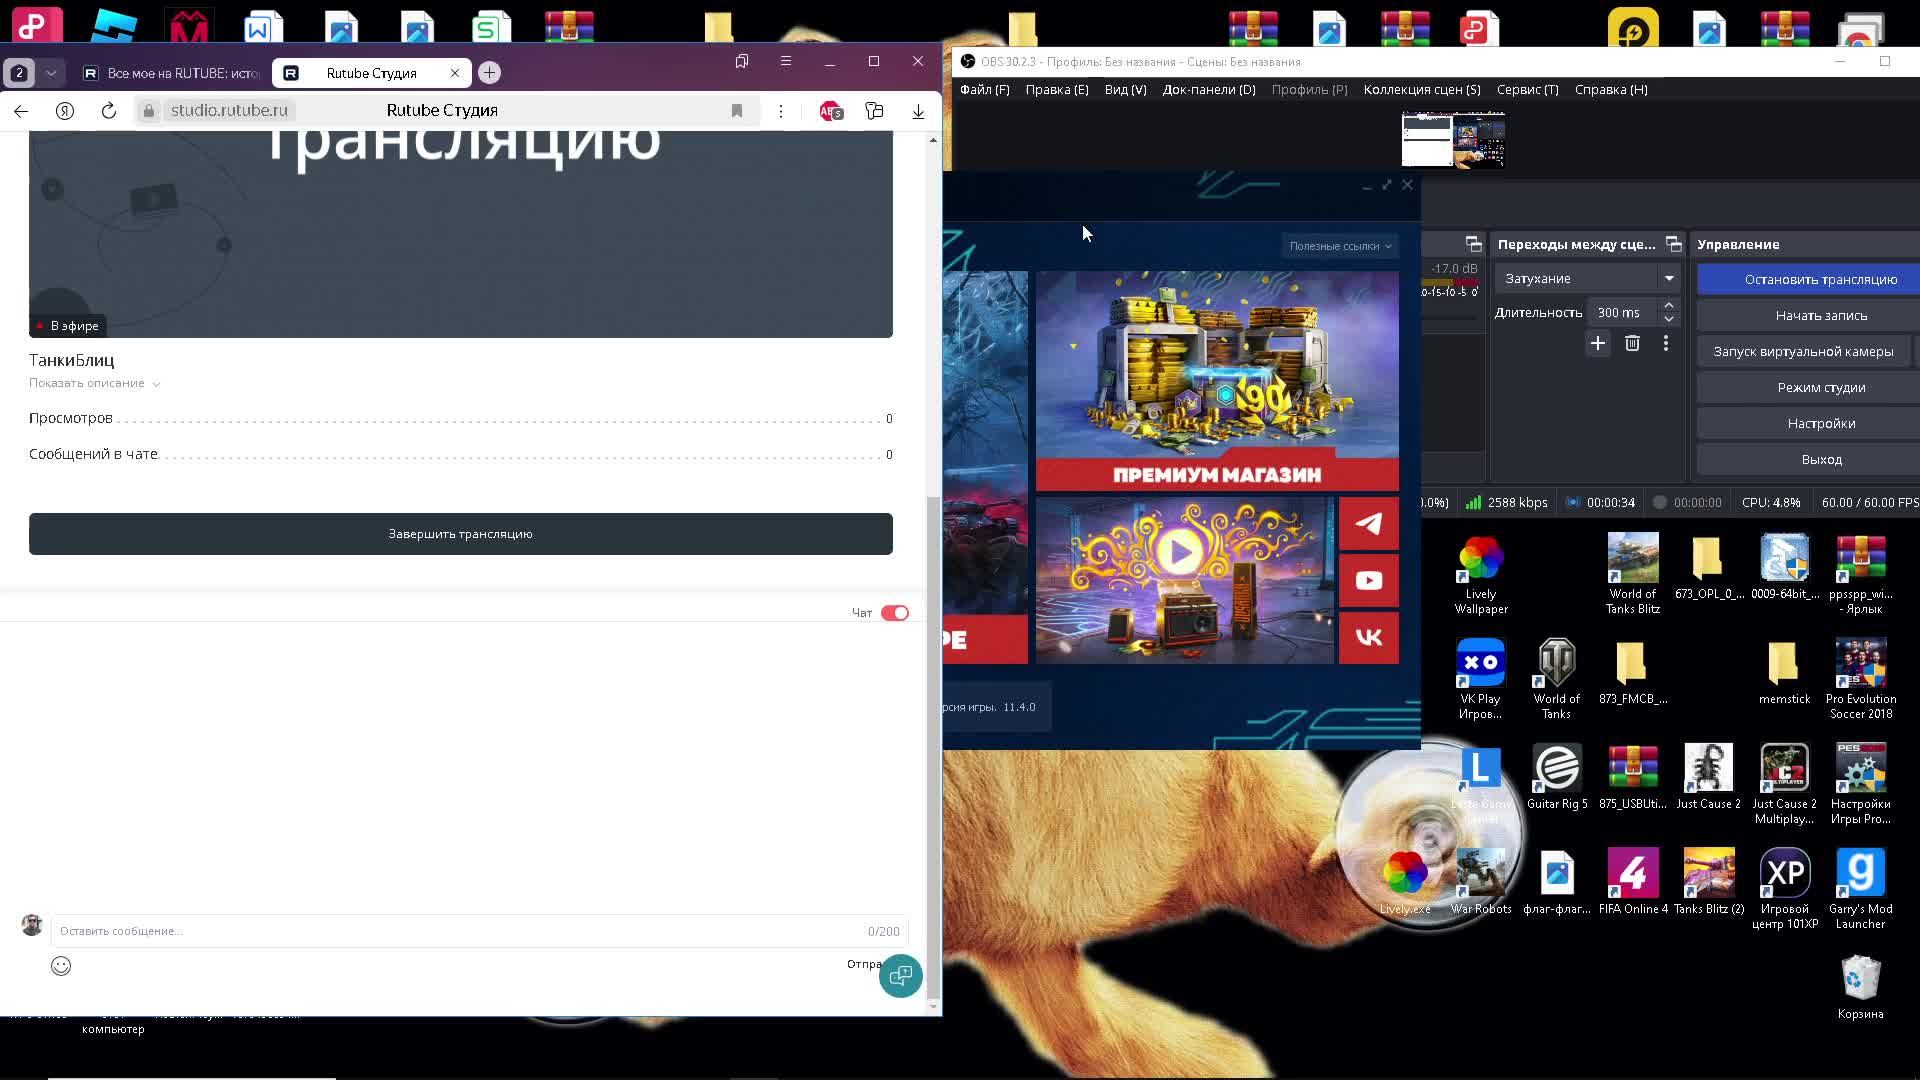The image size is (1920, 1080).
Task: Open emoji picker in chat
Action: pyautogui.click(x=61, y=966)
